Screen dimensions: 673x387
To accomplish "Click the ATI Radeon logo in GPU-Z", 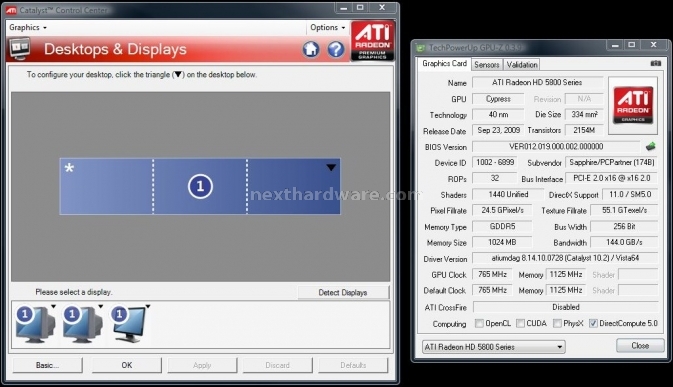I will pos(633,105).
